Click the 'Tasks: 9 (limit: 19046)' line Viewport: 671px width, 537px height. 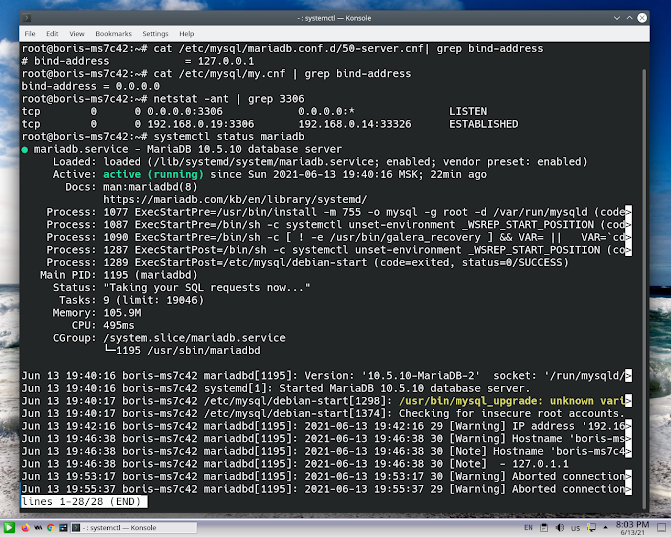click(131, 300)
